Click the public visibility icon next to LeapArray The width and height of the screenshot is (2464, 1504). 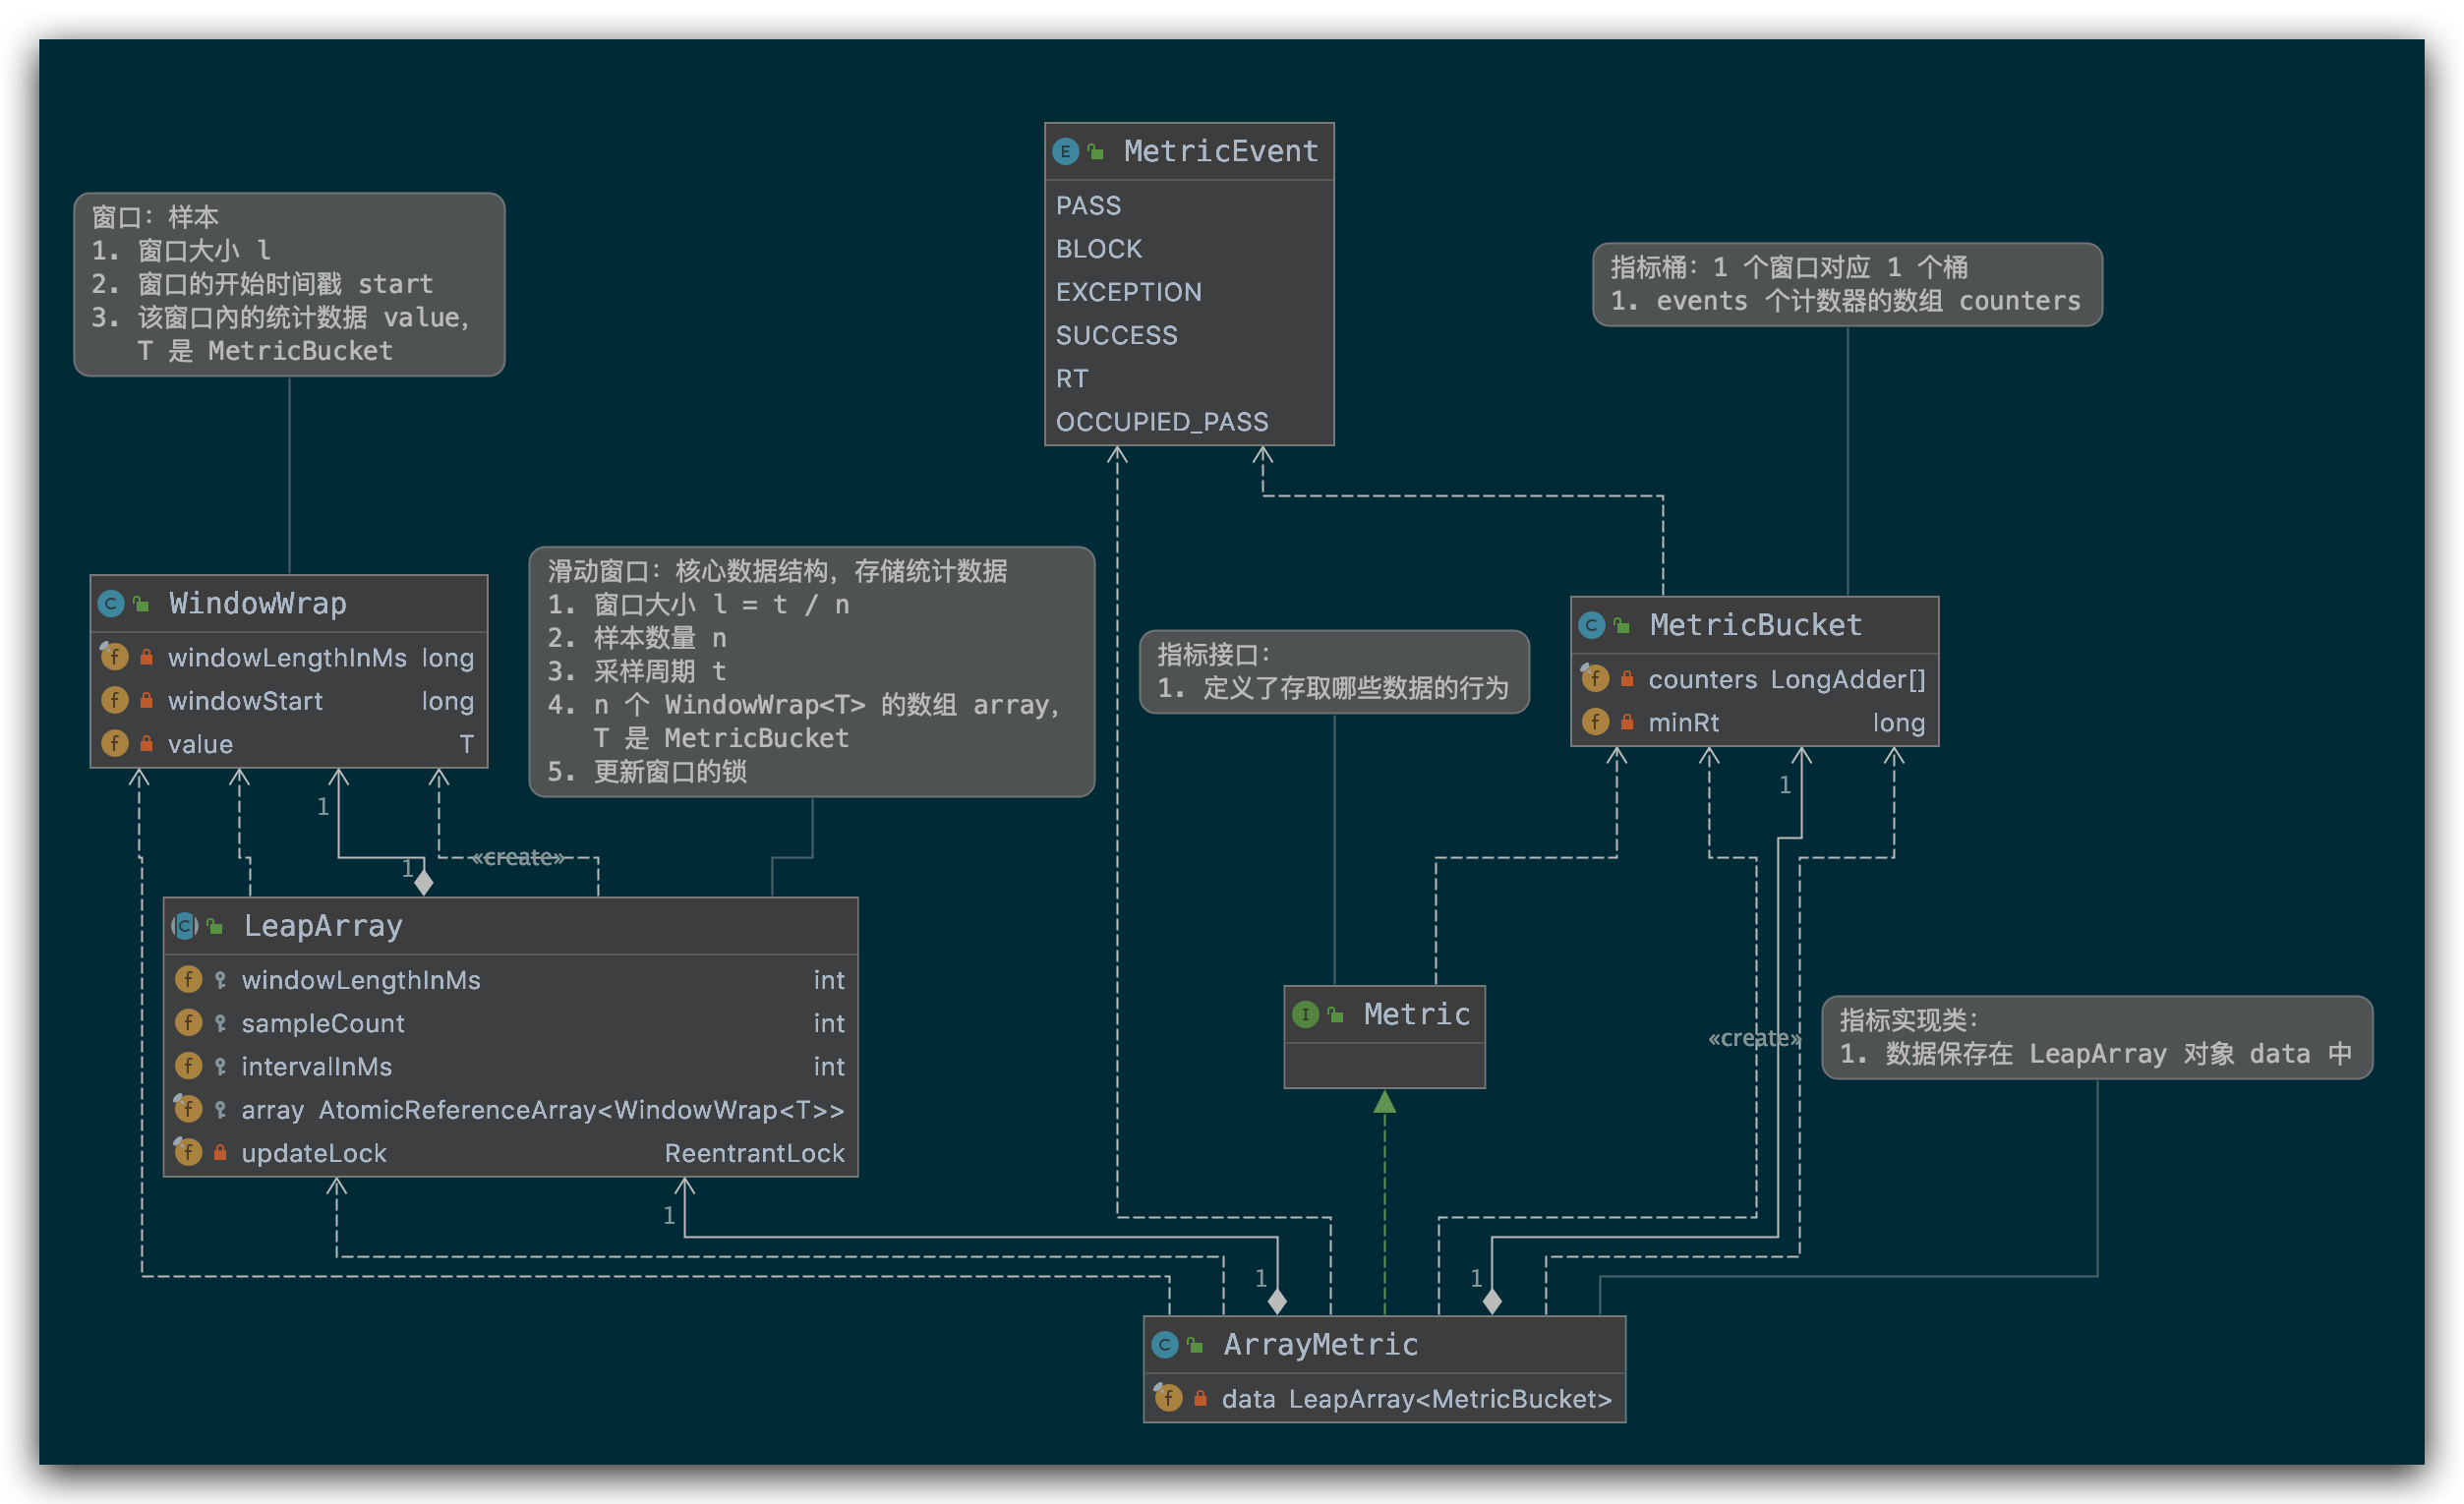click(x=215, y=927)
